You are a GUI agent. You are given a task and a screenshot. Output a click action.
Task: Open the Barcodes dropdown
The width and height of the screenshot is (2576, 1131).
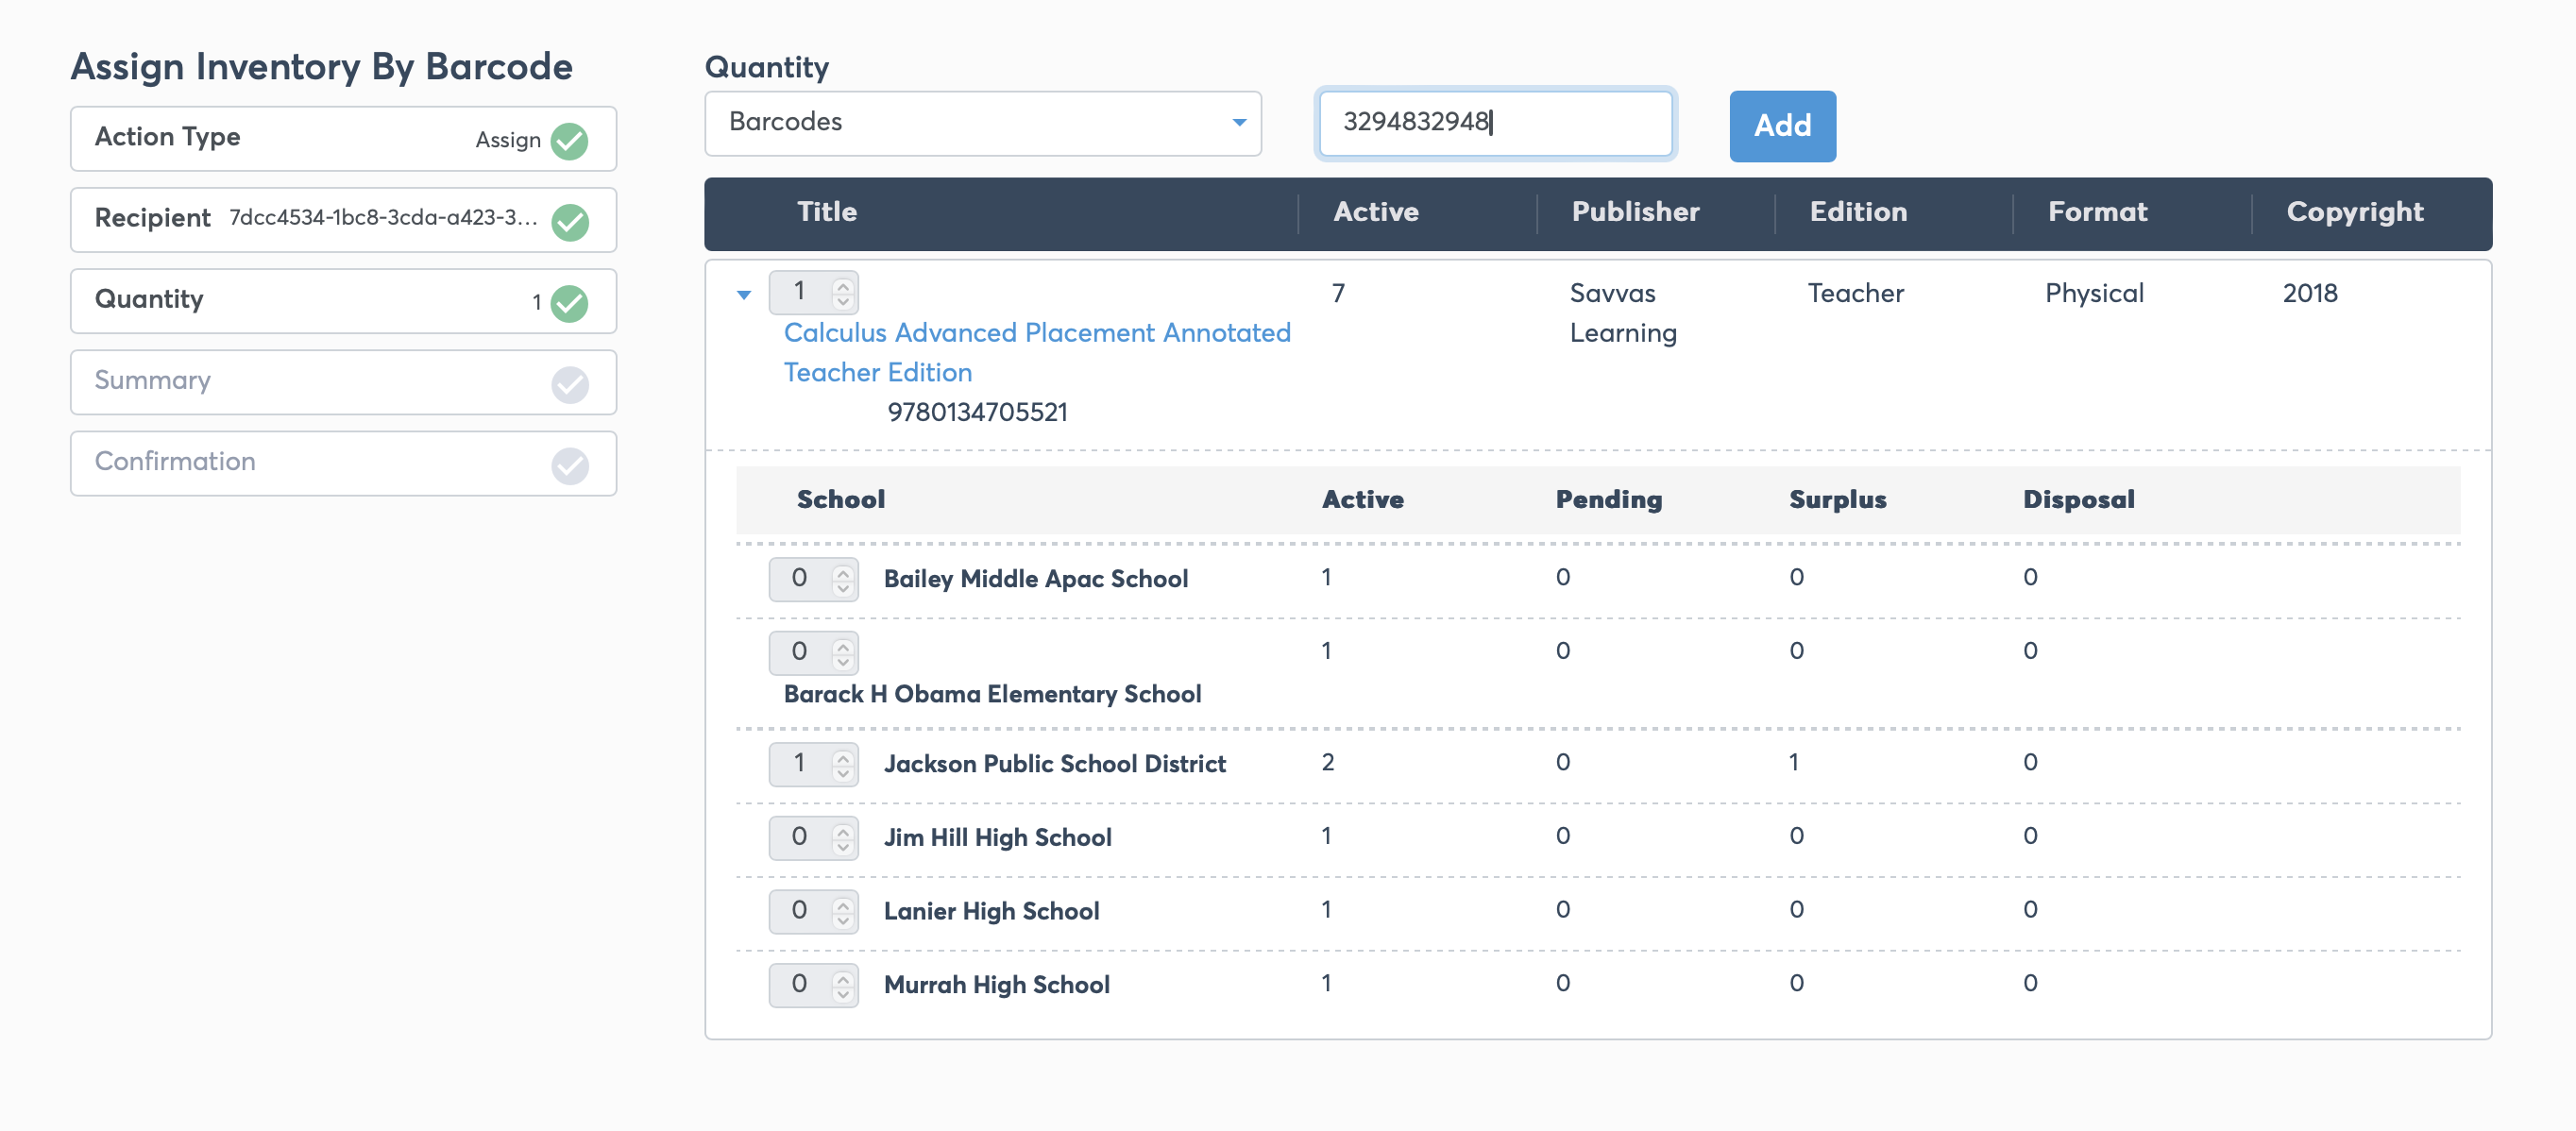982,123
